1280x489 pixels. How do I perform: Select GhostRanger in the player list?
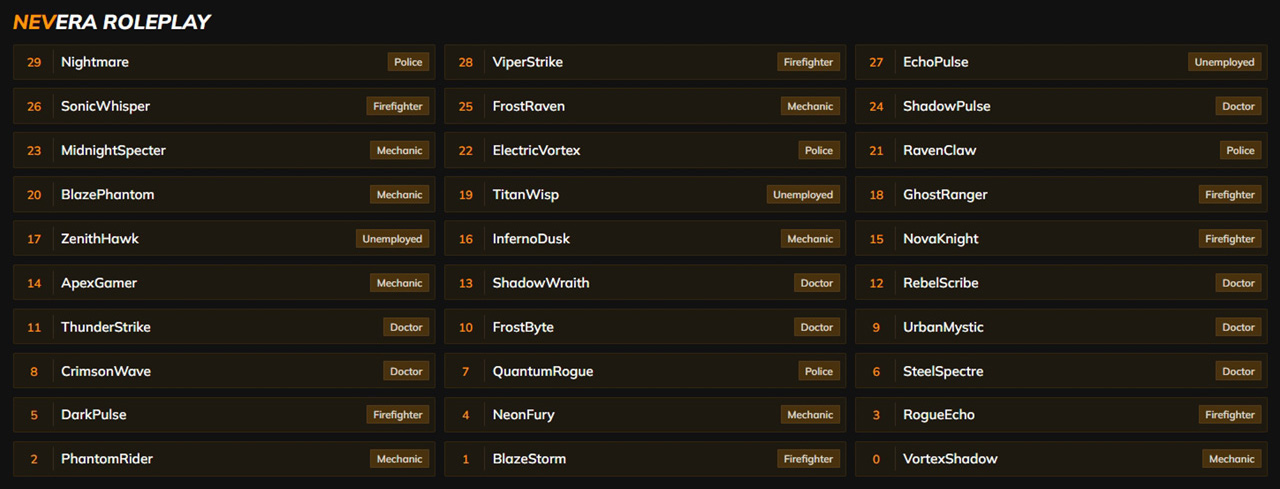[x=945, y=195]
